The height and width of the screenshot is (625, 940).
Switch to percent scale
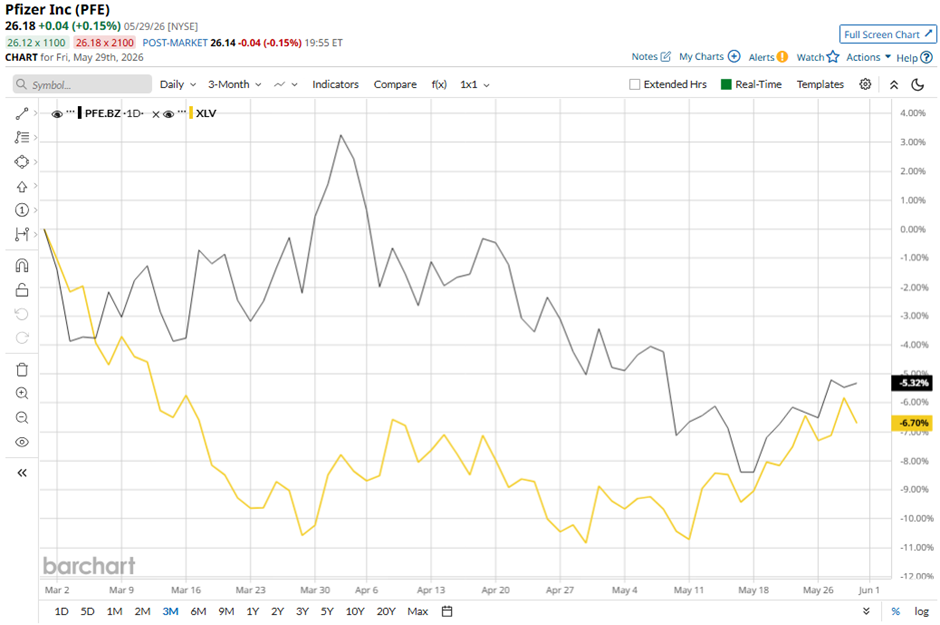[x=895, y=611]
